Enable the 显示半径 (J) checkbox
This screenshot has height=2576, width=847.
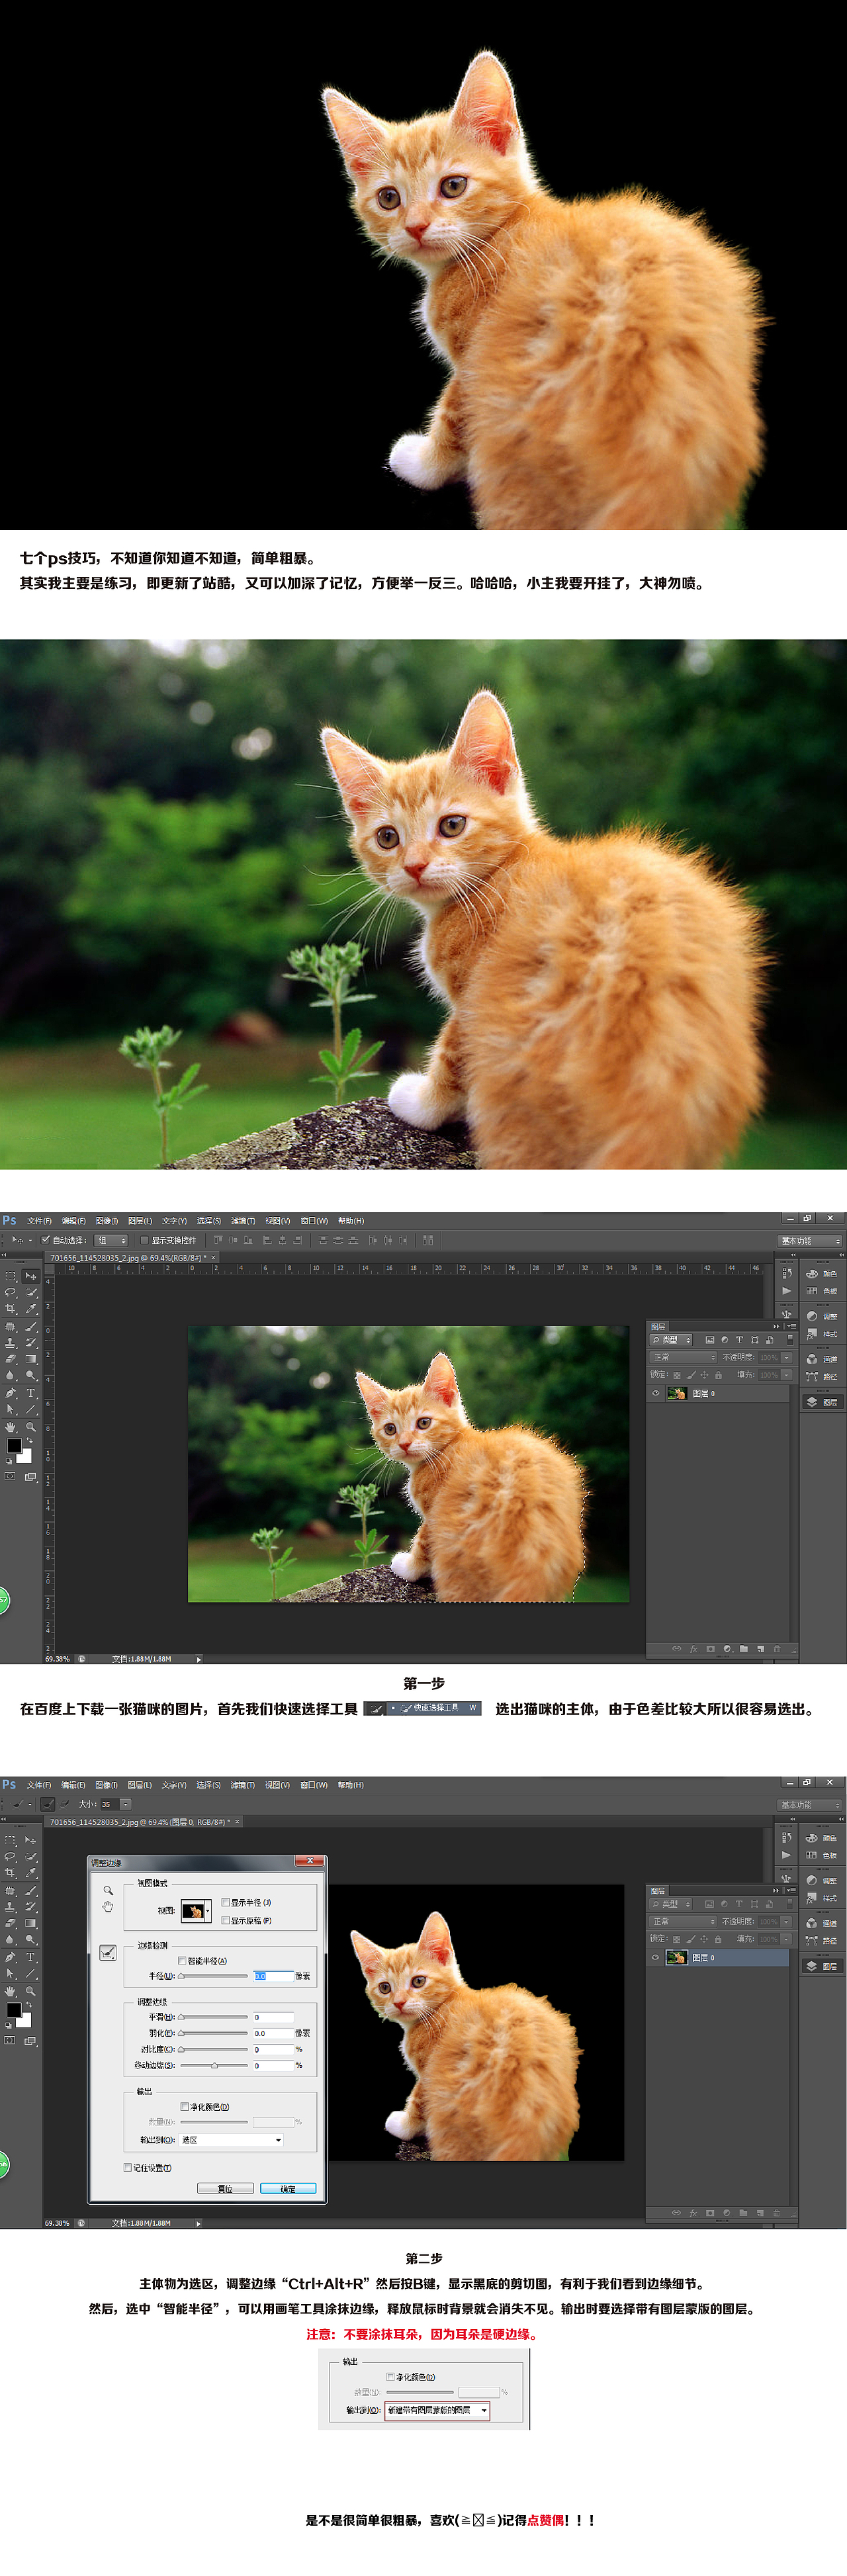coord(225,1903)
